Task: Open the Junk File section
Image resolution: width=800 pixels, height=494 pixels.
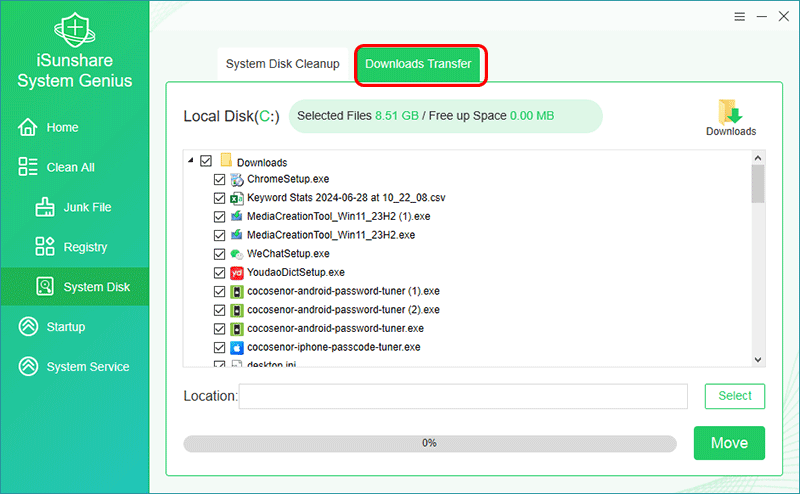Action: 74,207
